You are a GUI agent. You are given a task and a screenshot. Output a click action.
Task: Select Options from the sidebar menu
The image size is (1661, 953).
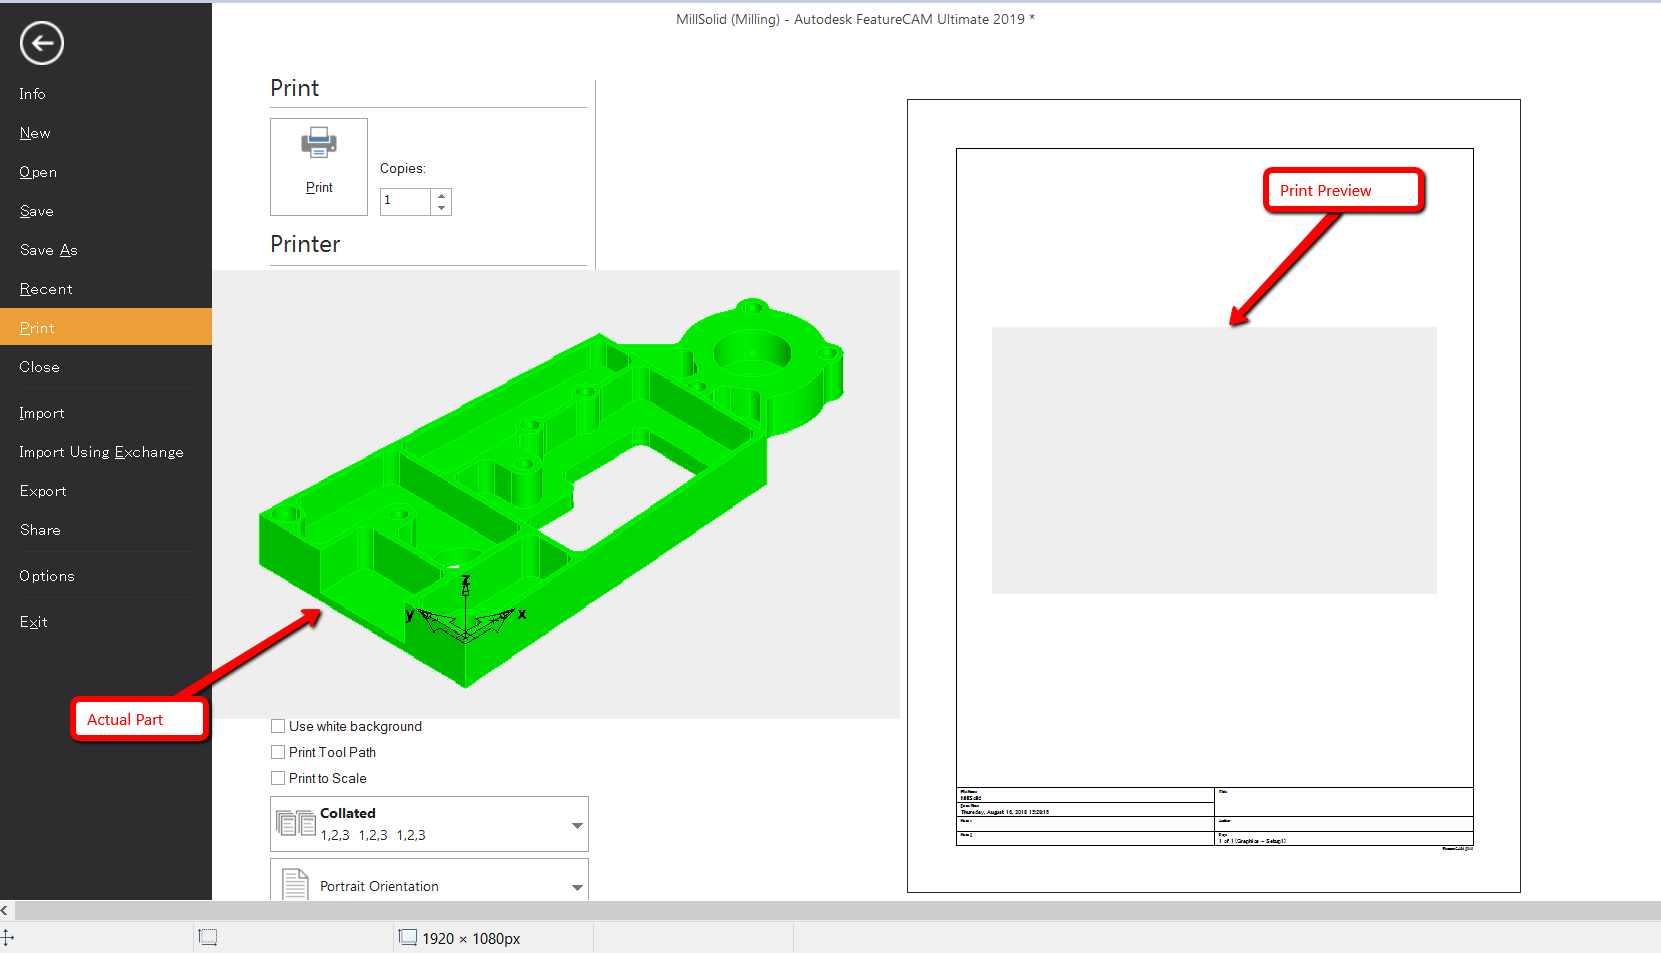coord(46,575)
